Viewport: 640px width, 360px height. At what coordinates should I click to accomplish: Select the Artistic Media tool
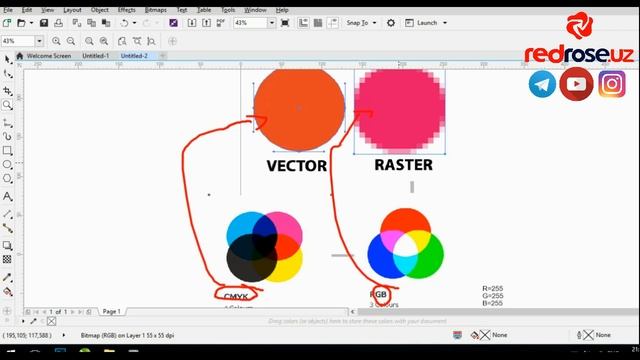click(7, 136)
